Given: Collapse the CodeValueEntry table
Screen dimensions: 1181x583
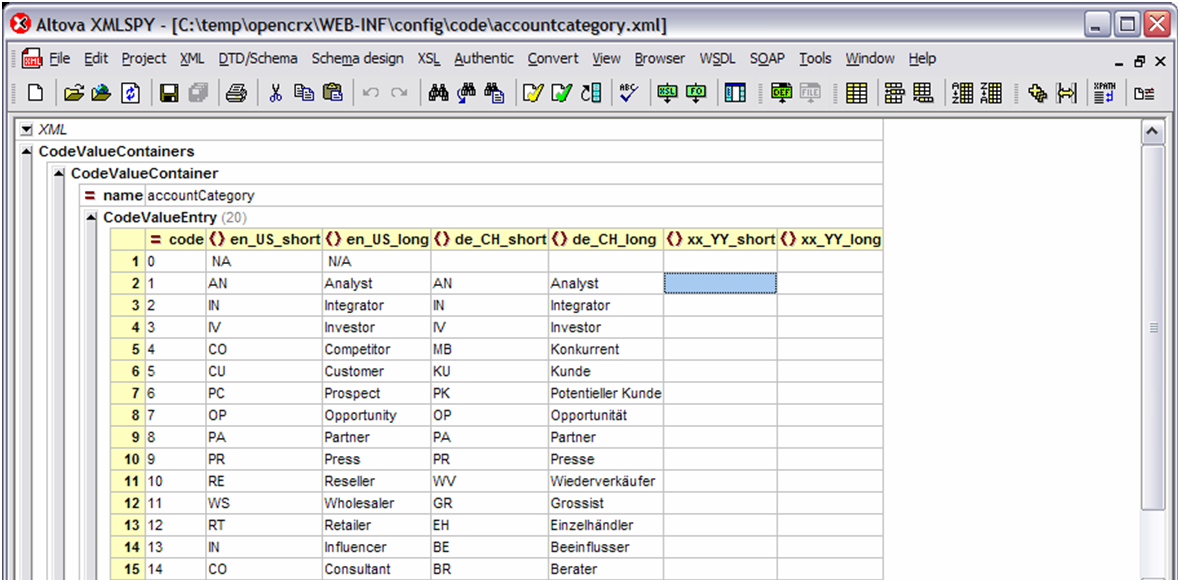Looking at the screenshot, I should pos(92,218).
